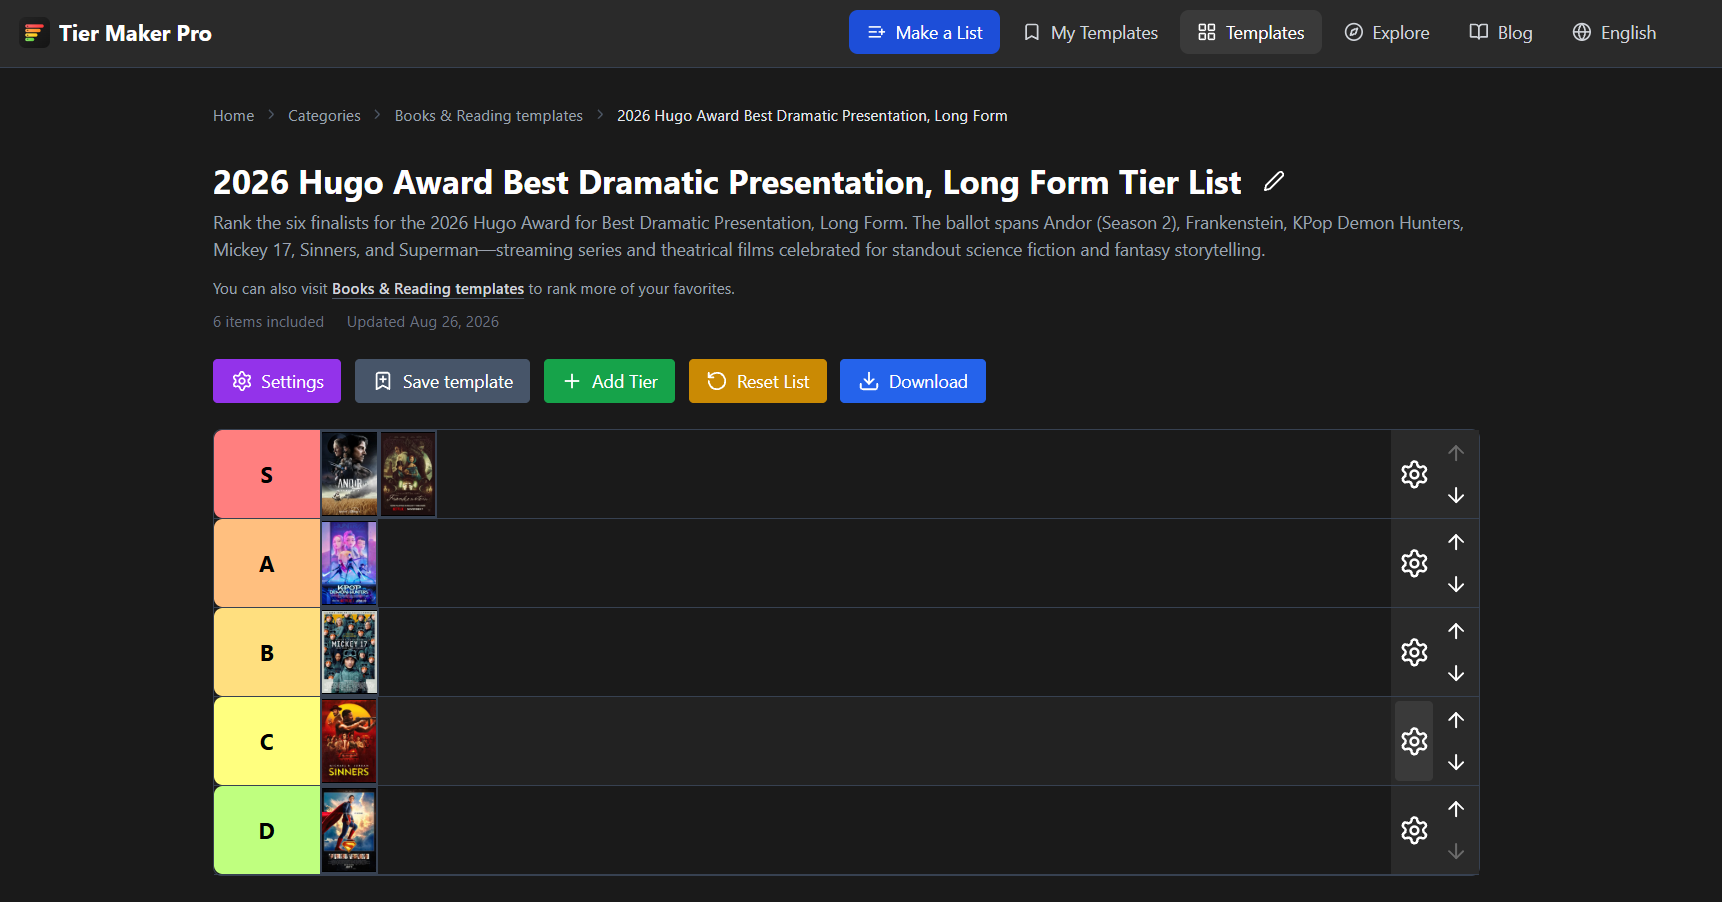
Task: Click the orange A tier label
Action: click(267, 563)
